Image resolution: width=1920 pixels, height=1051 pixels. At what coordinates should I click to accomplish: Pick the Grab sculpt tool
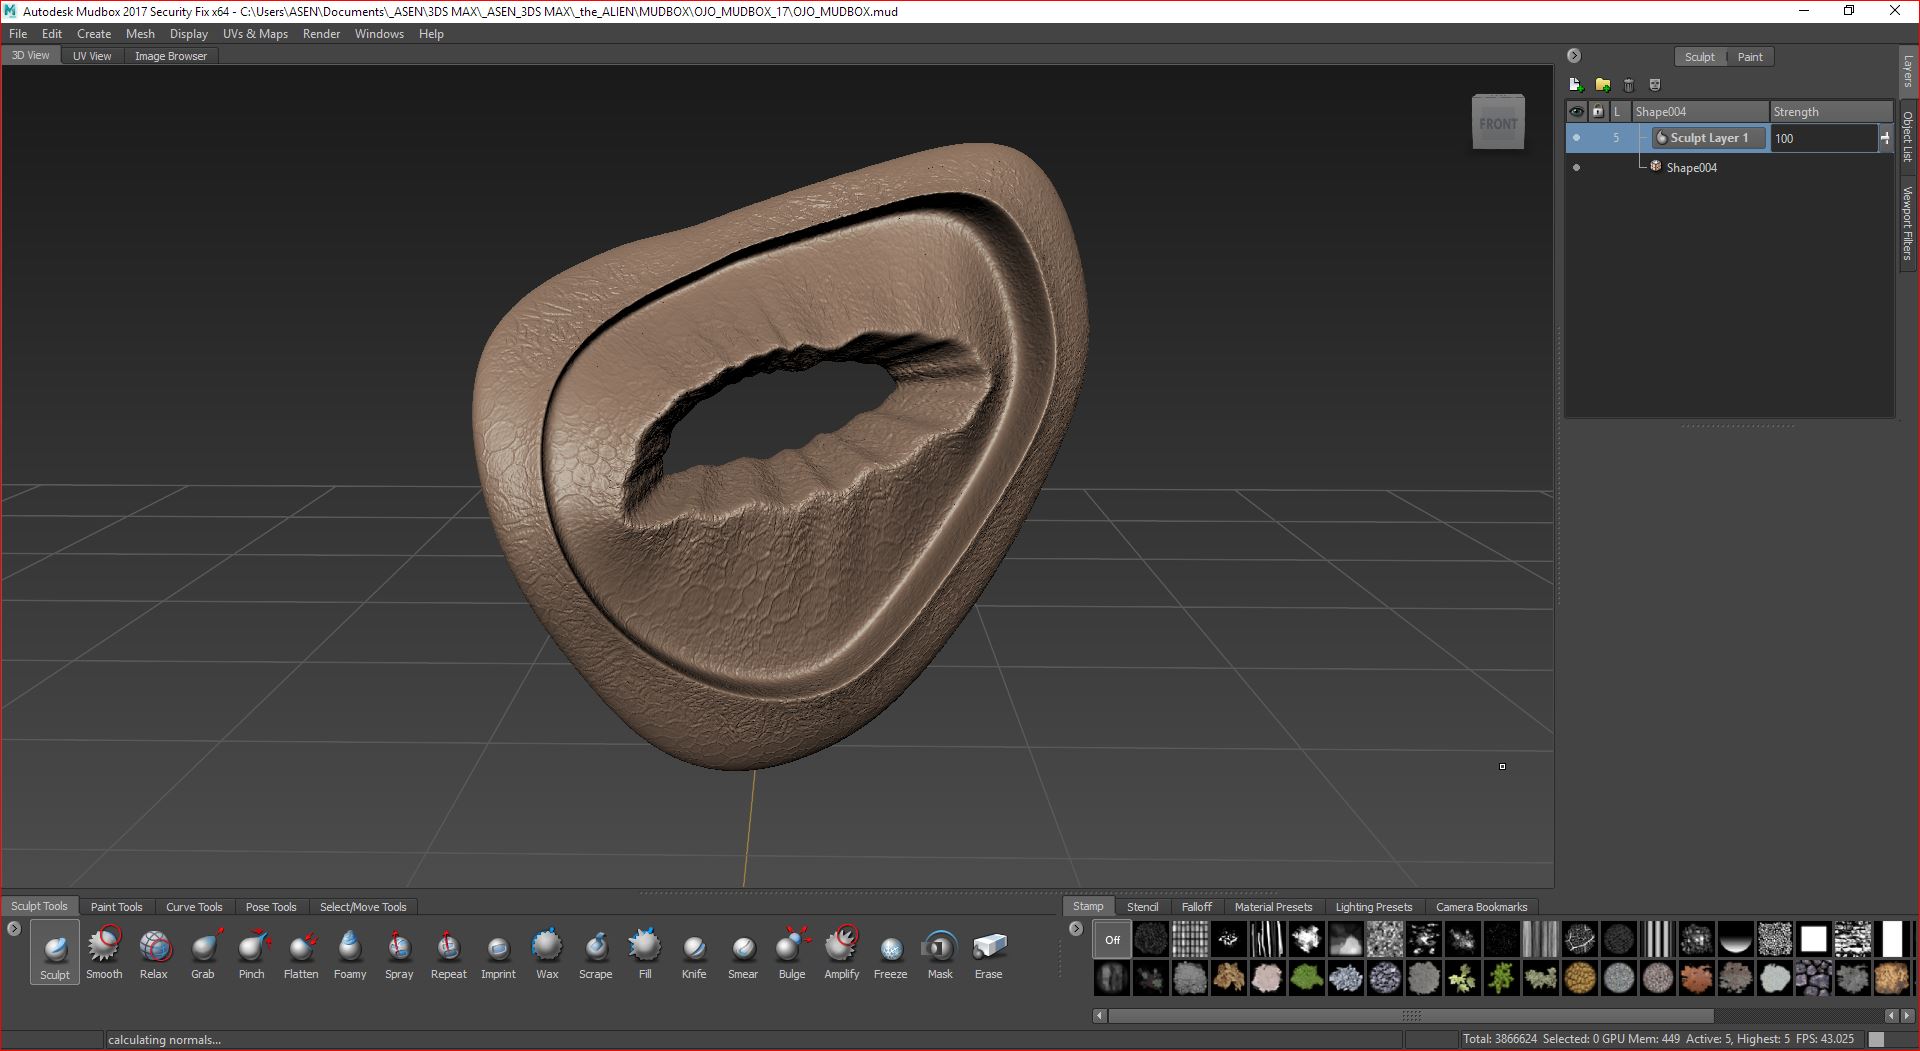(x=203, y=948)
